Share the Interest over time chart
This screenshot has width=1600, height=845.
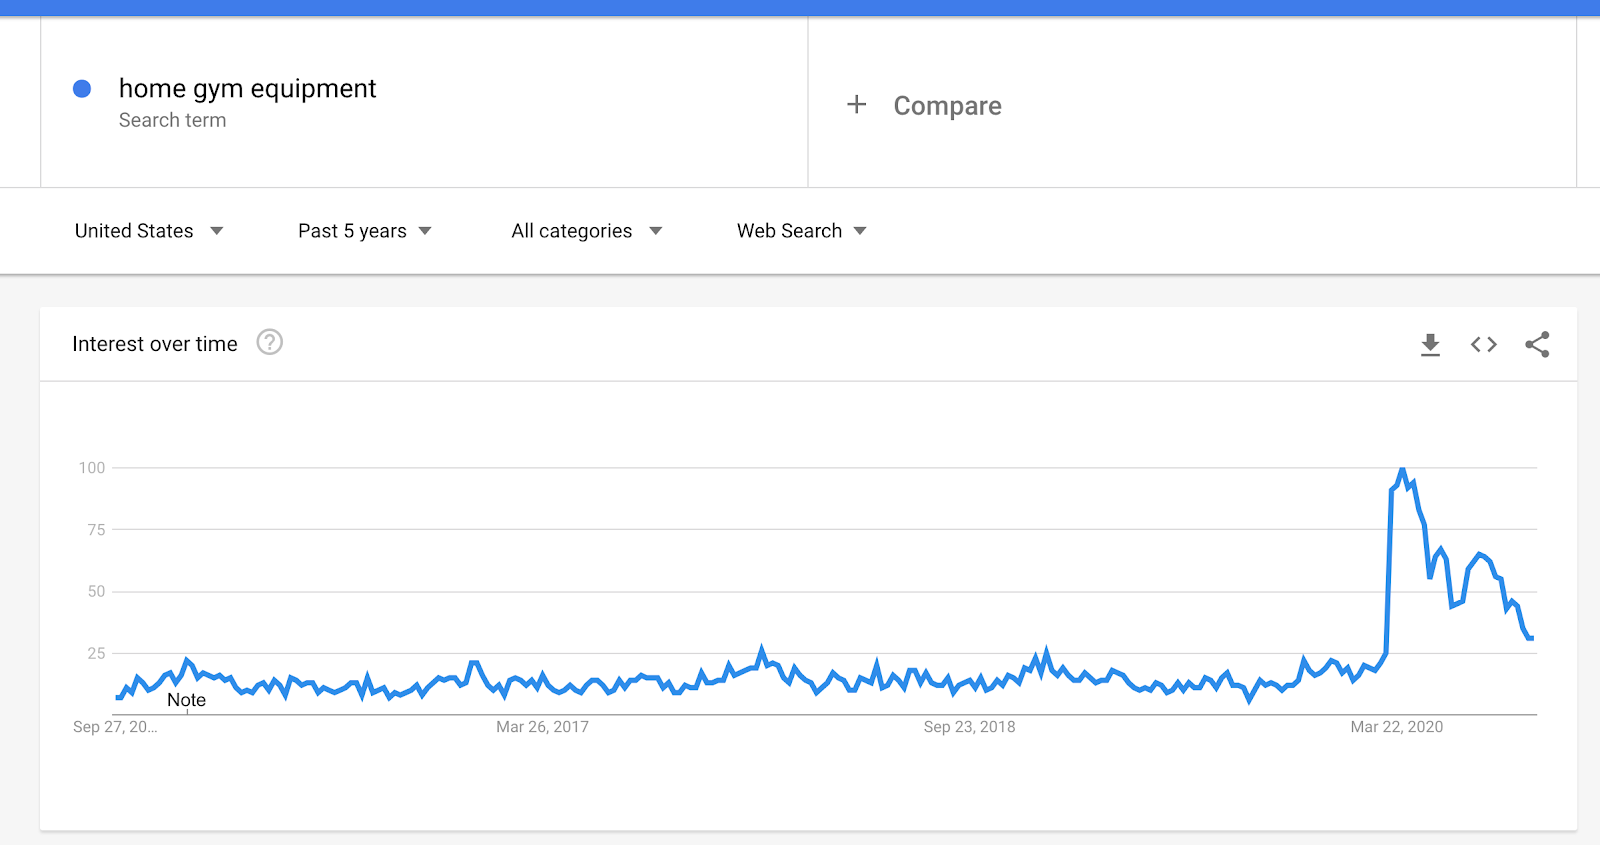coord(1537,345)
